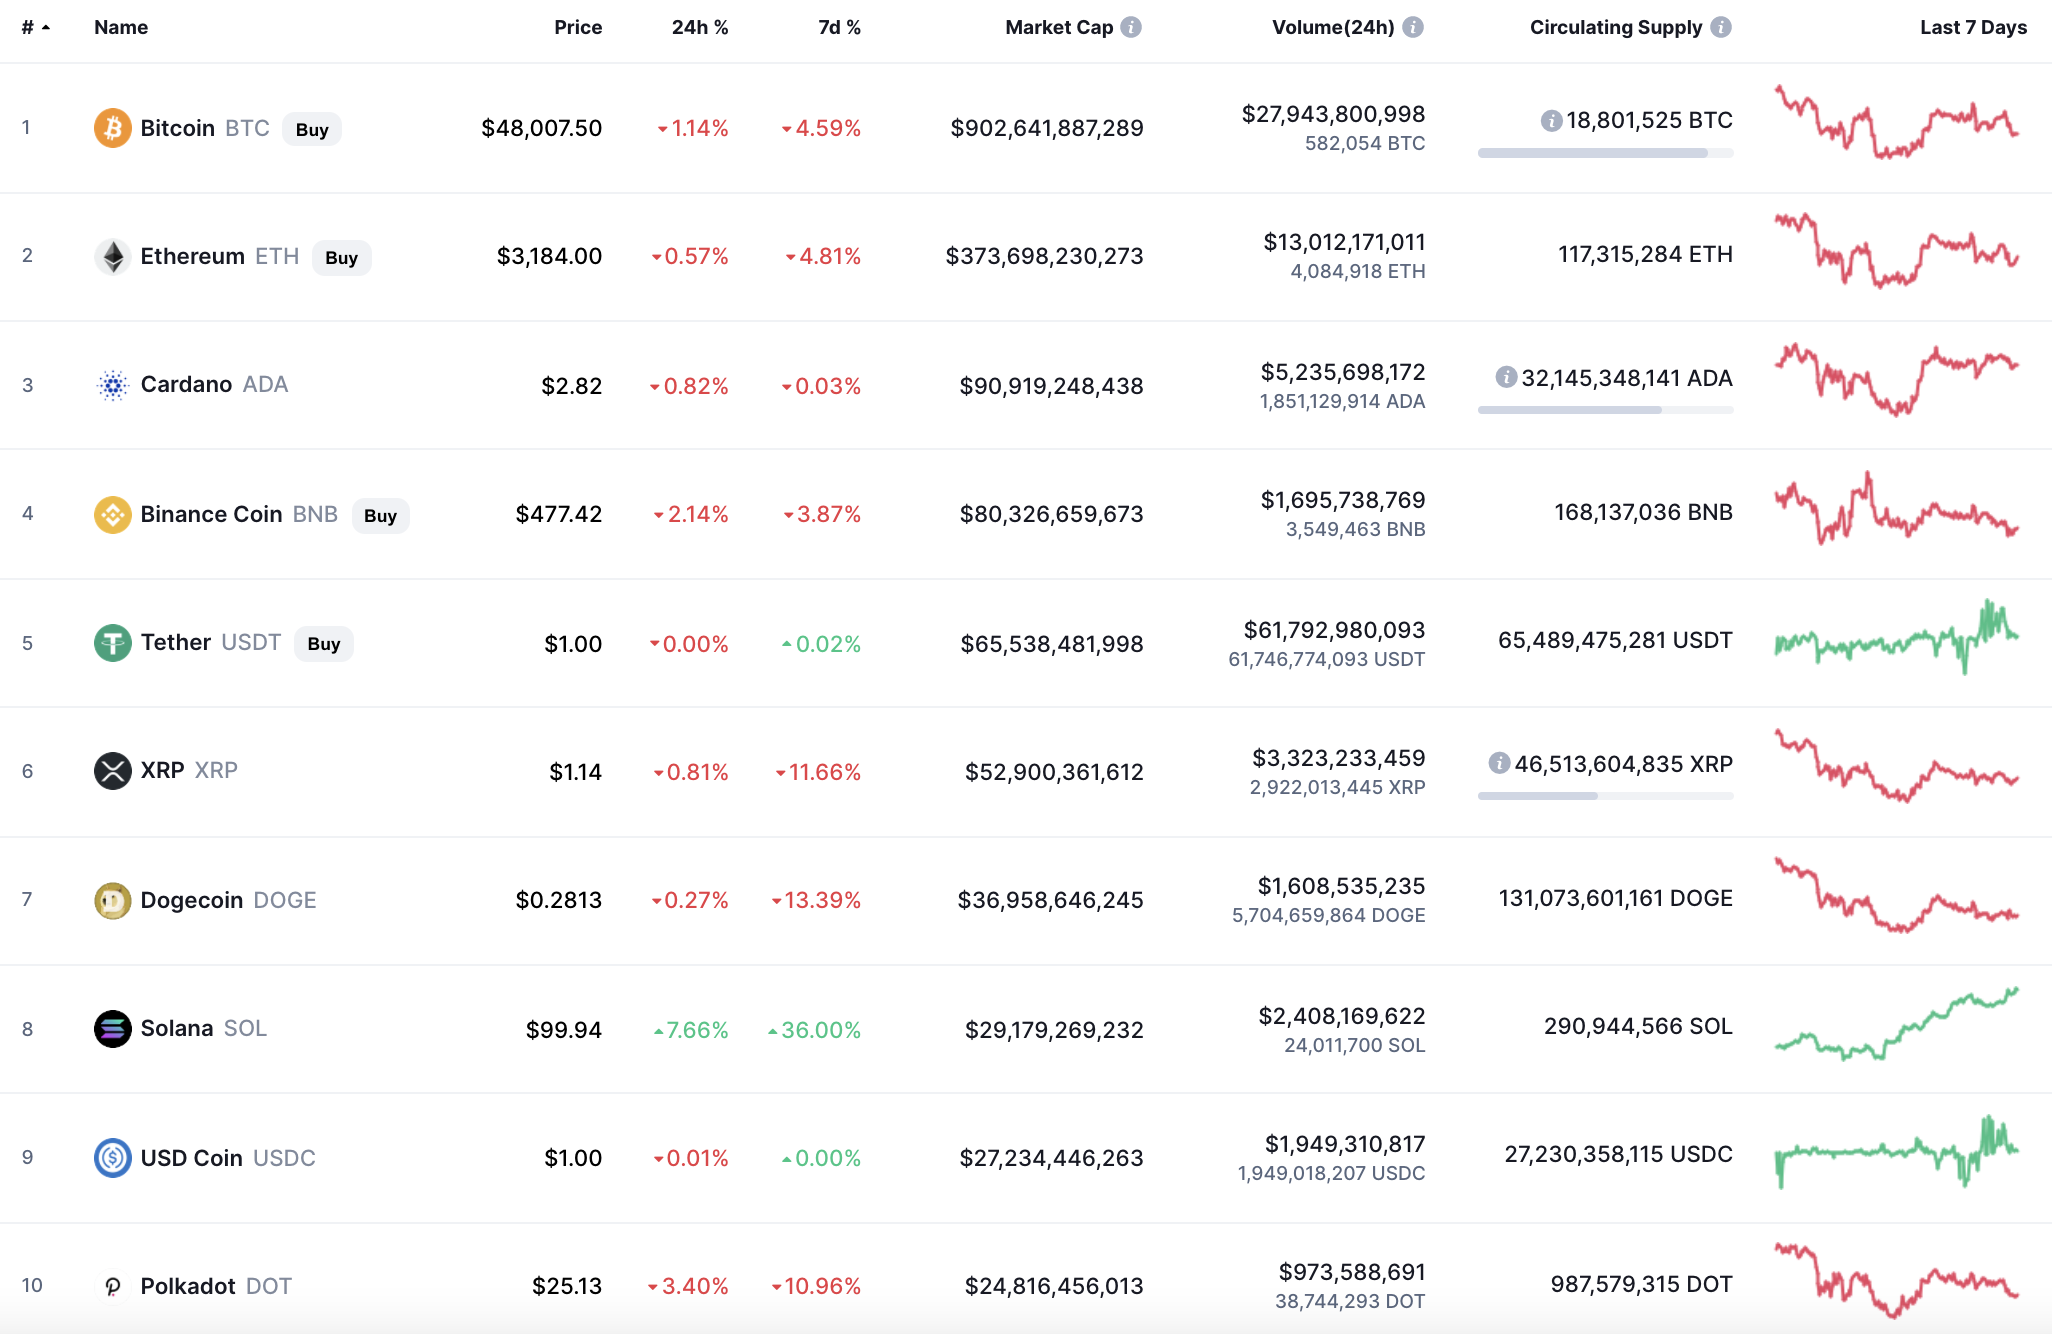2052x1334 pixels.
Task: Click USD Coin market cap $27,234,446,263
Action: 1051,1158
